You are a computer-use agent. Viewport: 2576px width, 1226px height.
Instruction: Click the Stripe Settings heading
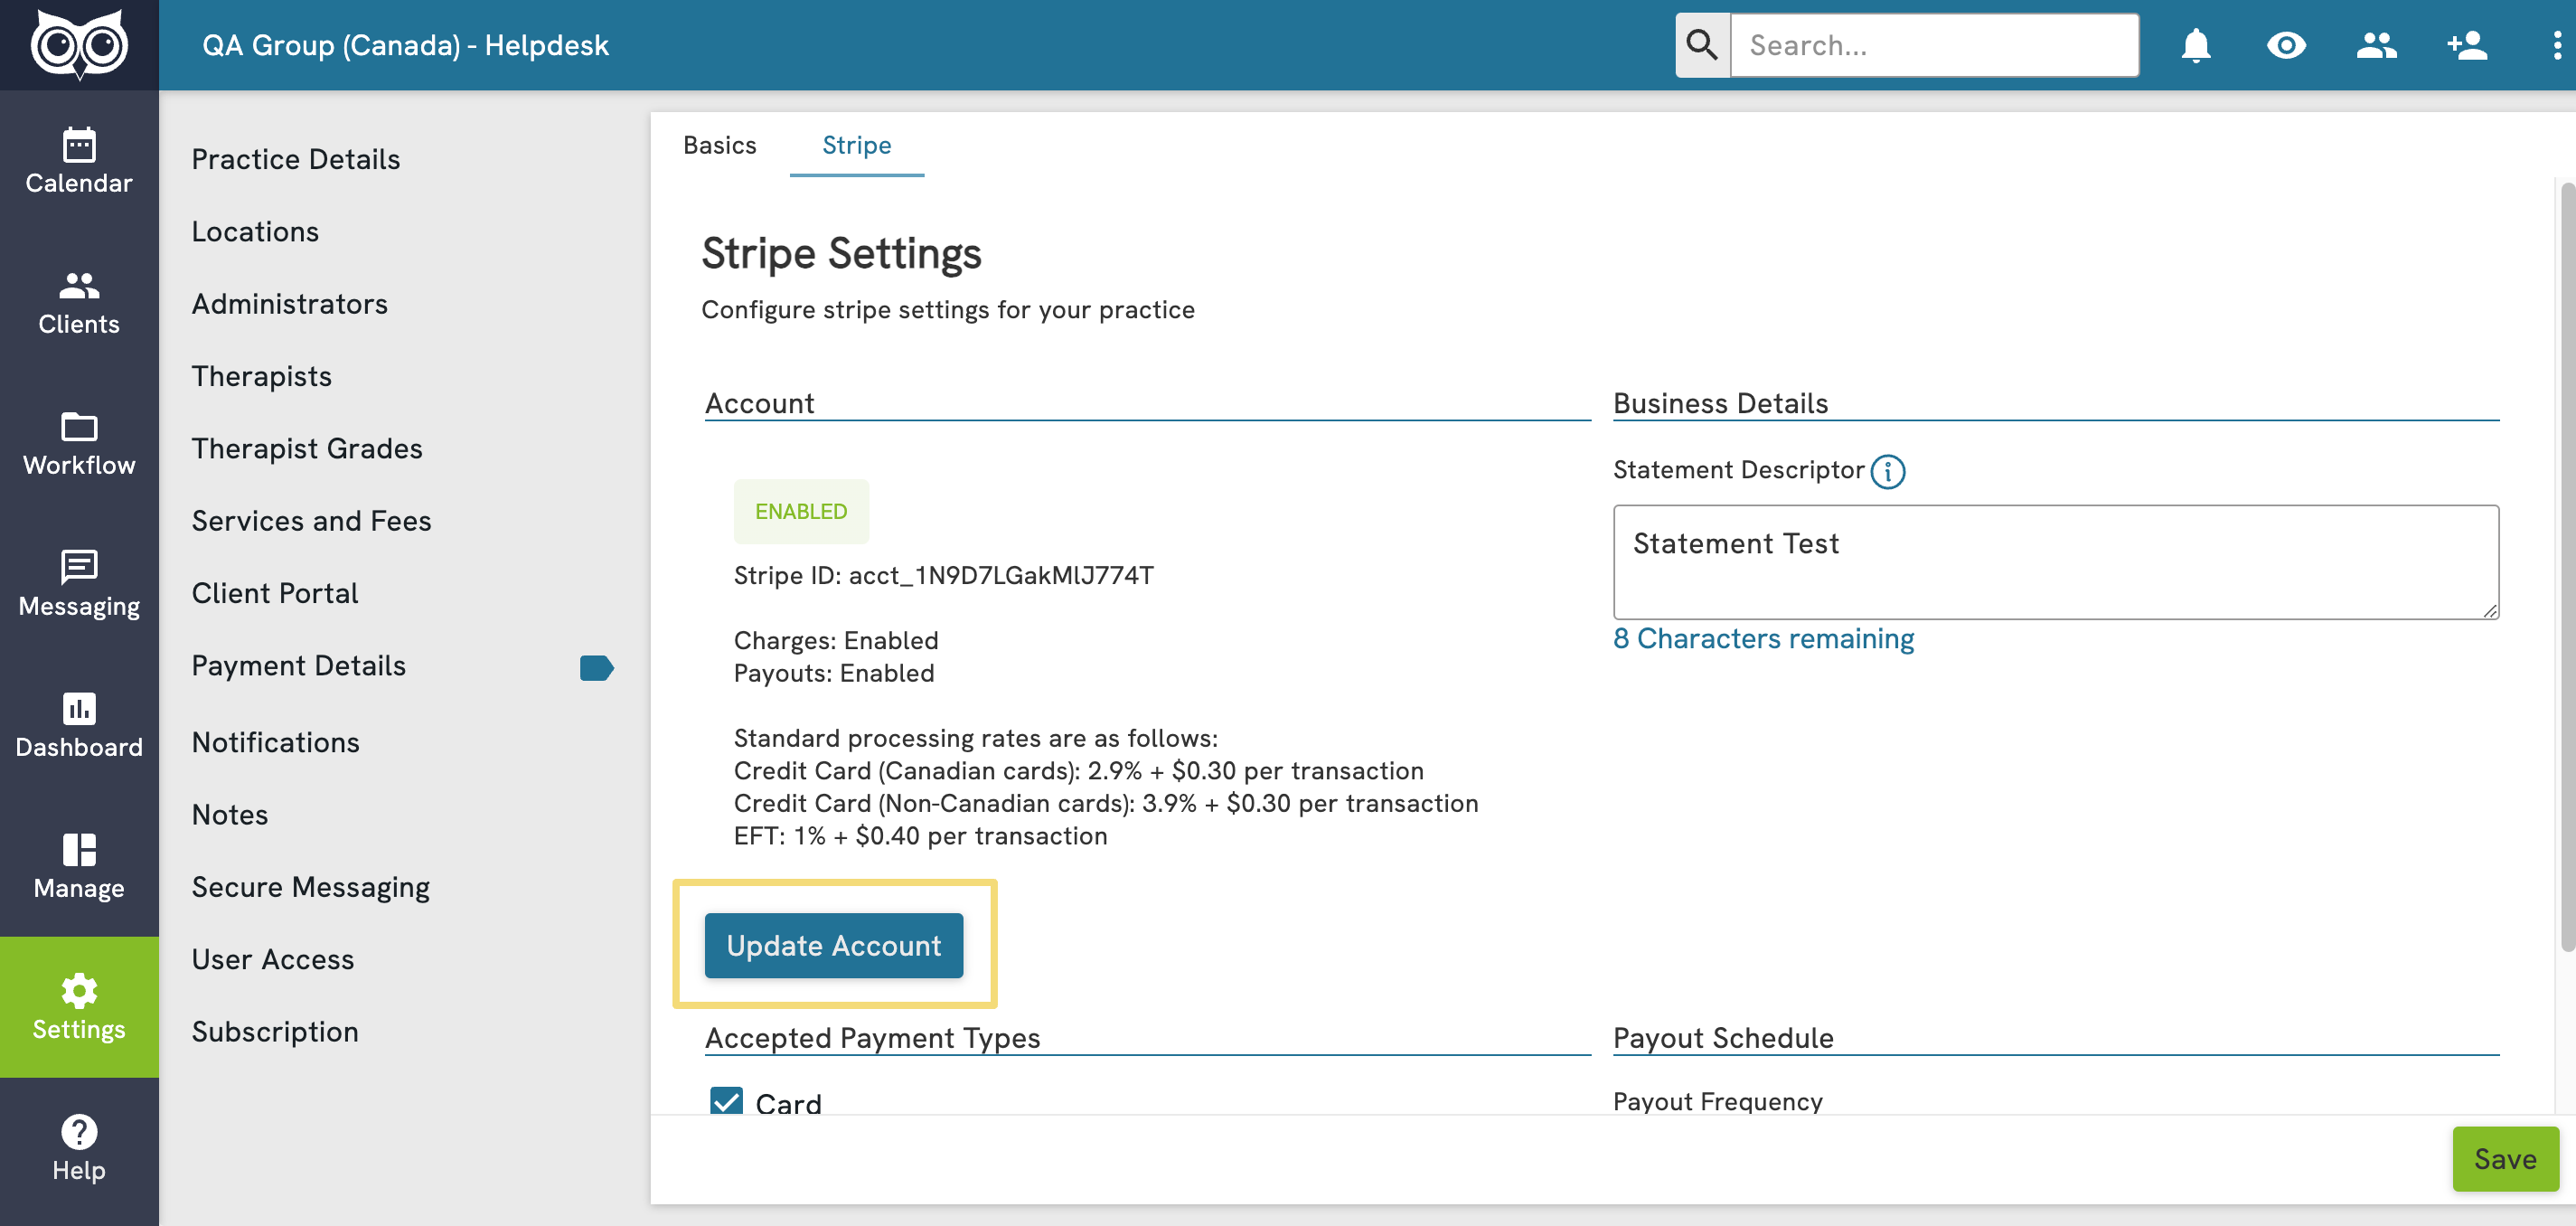(841, 253)
